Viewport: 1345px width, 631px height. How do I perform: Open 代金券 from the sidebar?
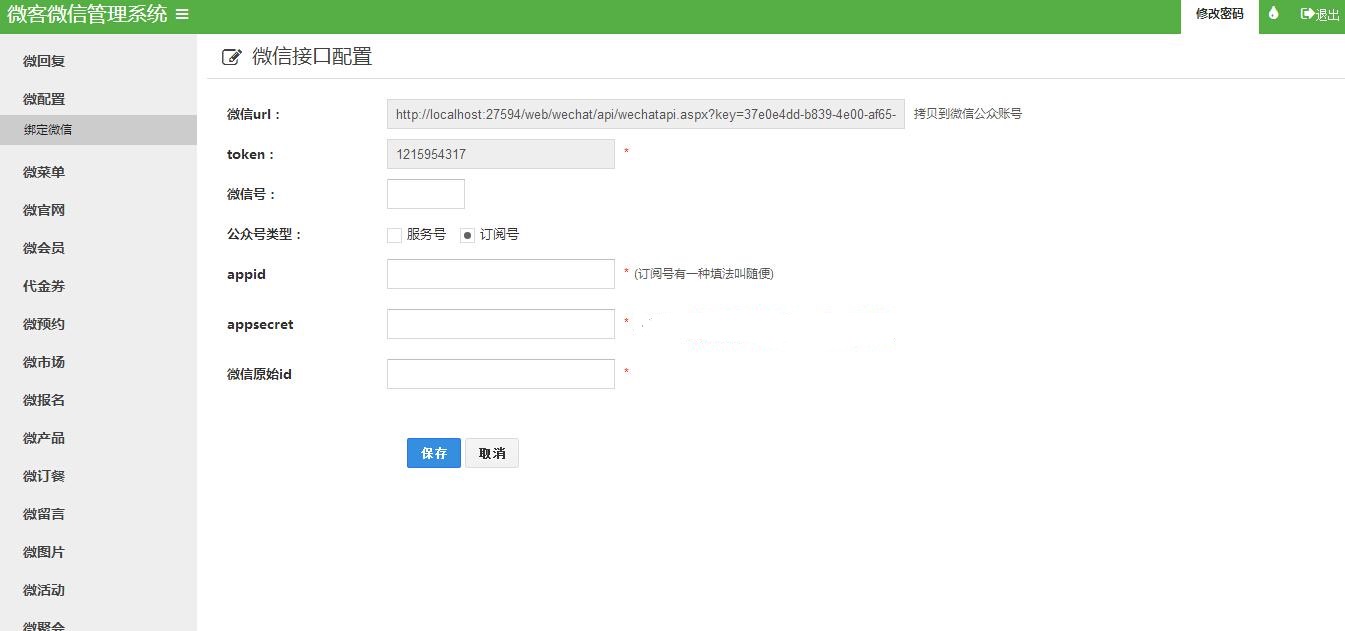[43, 286]
